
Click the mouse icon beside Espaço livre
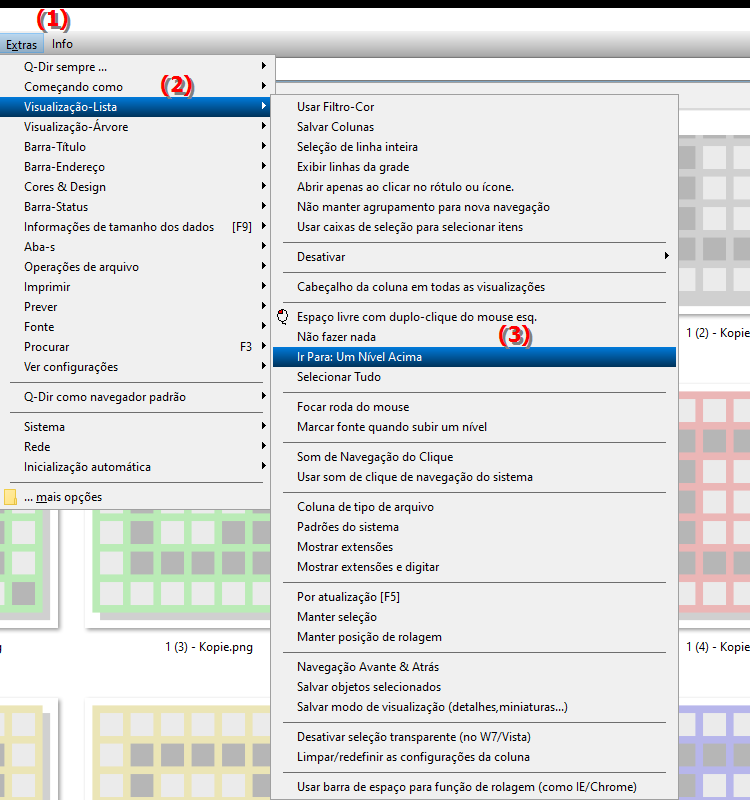point(282,317)
